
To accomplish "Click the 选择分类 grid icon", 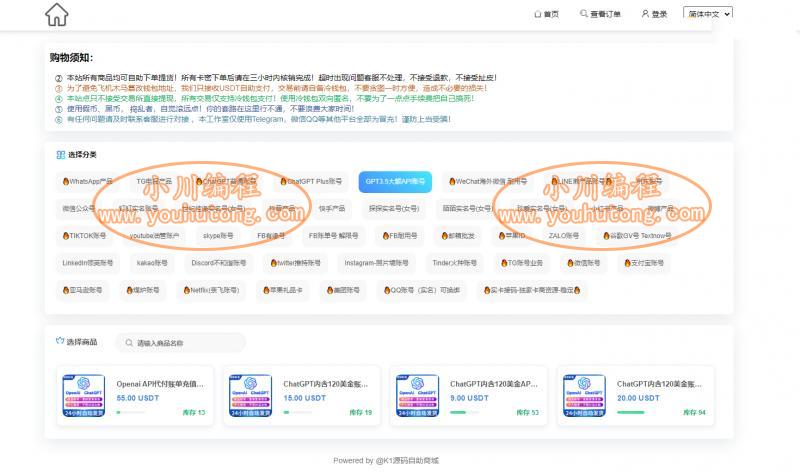I will (x=61, y=155).
